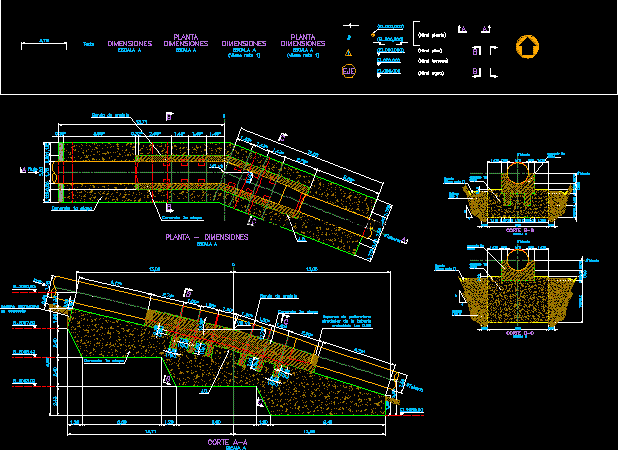Viewport: 618px width, 450px height.
Task: Select the left A section symbol in the legend
Action: (x=462, y=29)
